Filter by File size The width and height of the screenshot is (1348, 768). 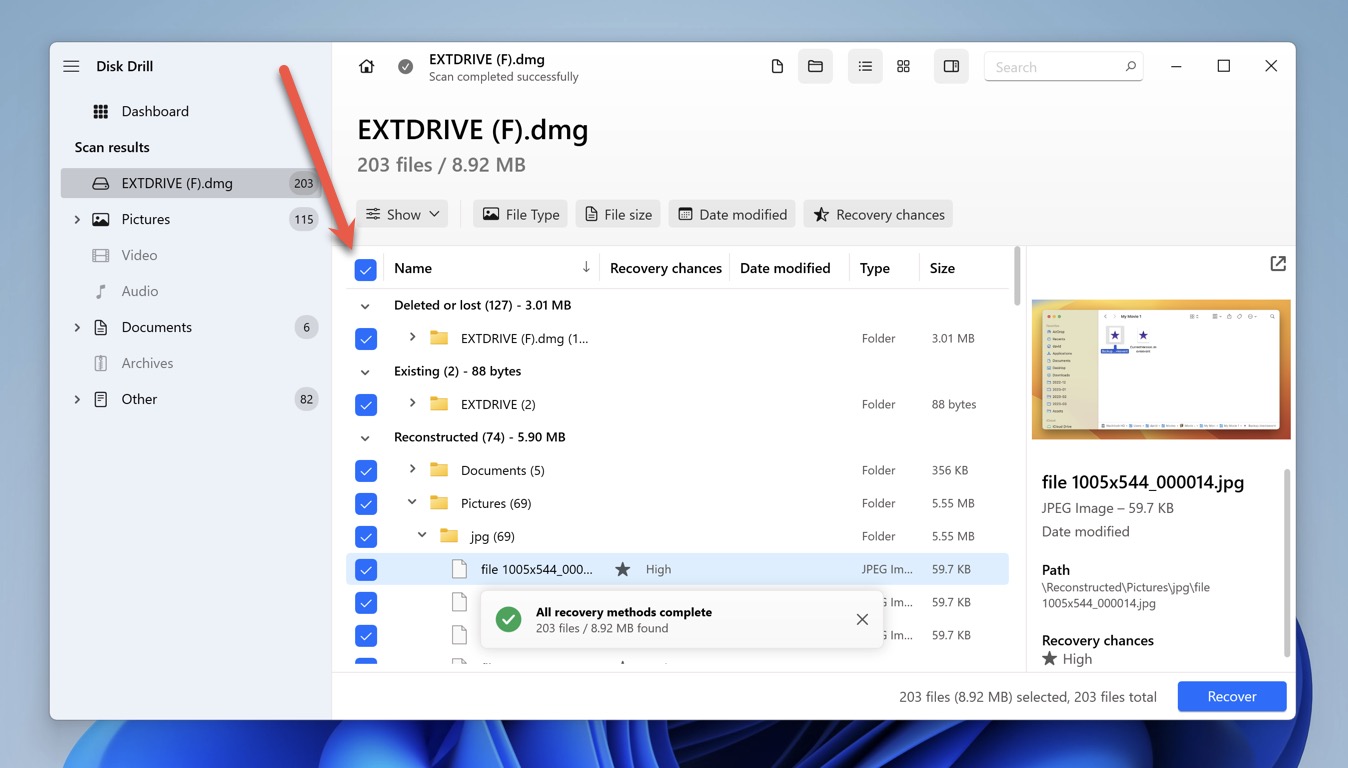coord(618,214)
